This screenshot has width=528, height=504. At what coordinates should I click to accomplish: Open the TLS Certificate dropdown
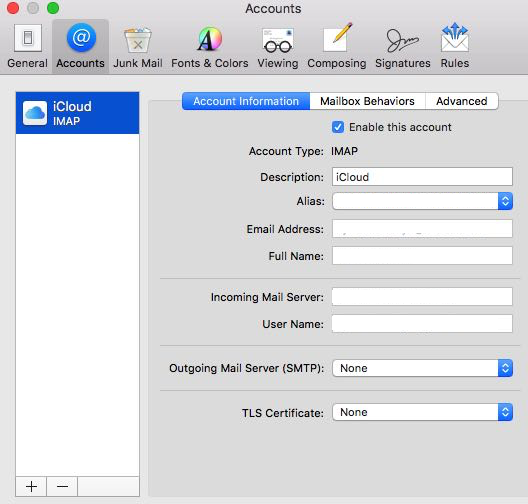(422, 412)
